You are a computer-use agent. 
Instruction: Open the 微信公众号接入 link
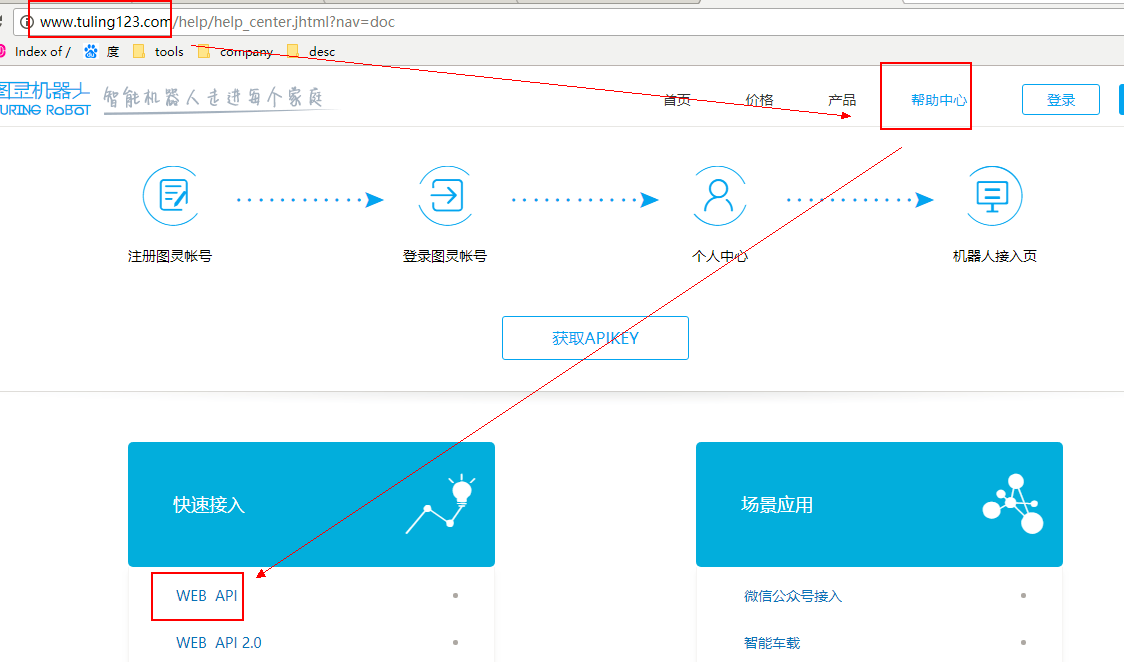793,596
